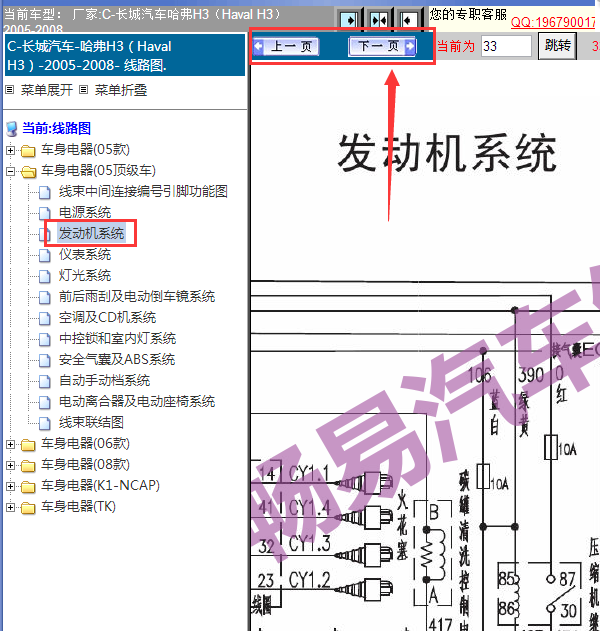Click the 车身电器(K1-NCAP) folder icon
The width and height of the screenshot is (600, 631).
click(28, 487)
